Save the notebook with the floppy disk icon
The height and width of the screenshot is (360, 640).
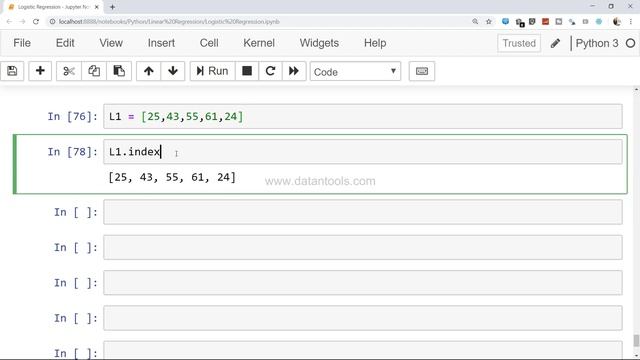pyautogui.click(x=12, y=71)
